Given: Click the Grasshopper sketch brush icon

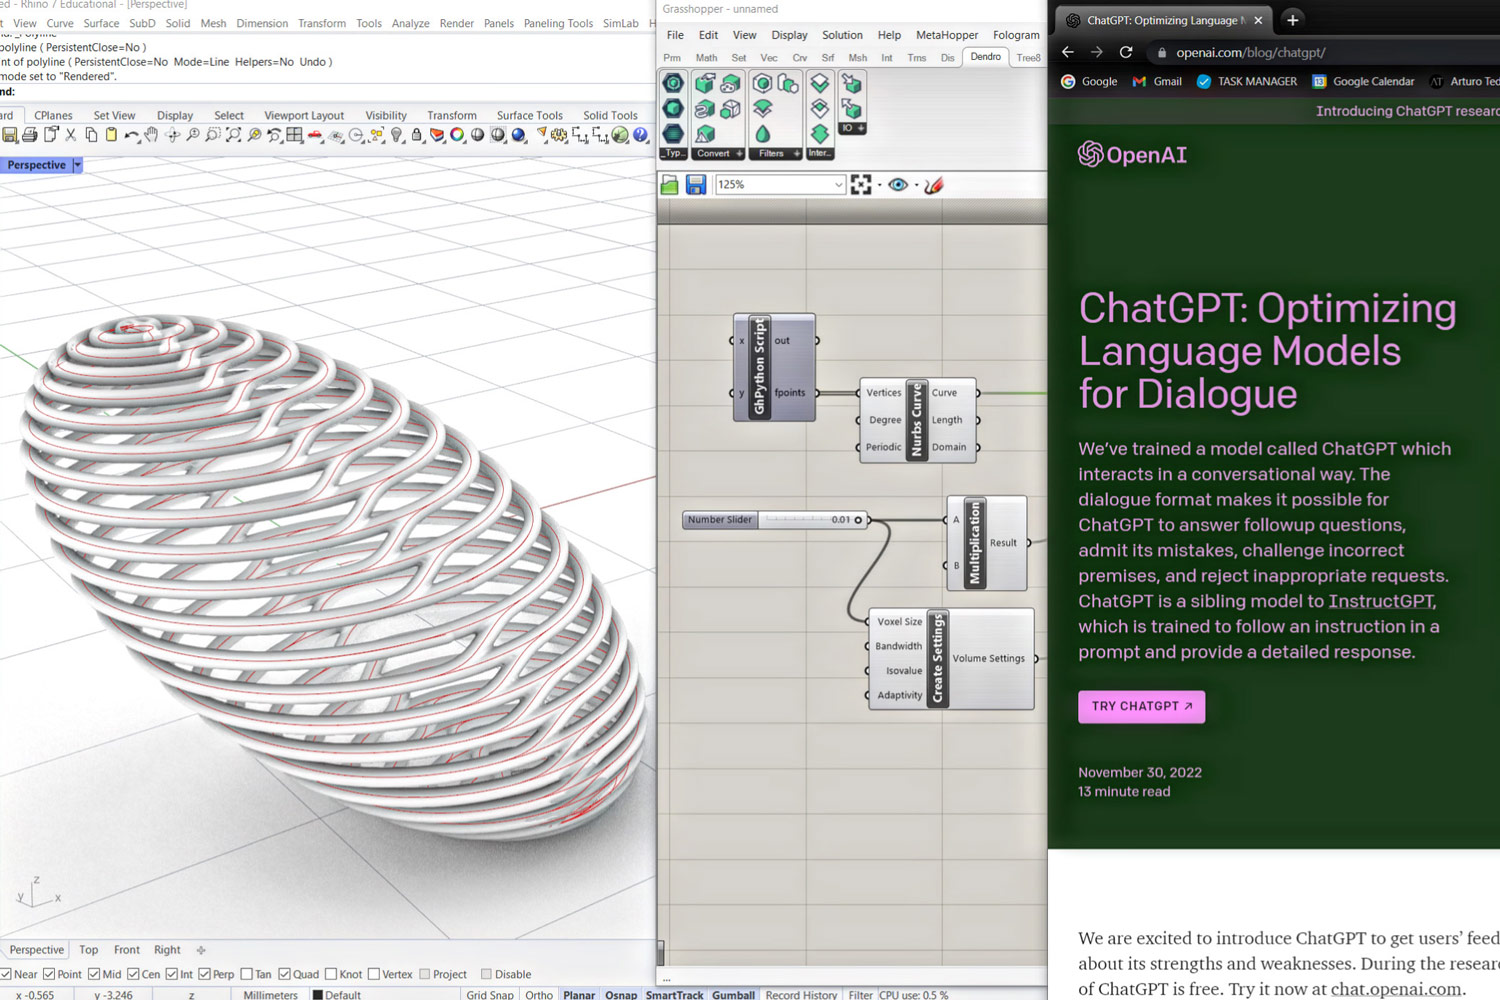Looking at the screenshot, I should [934, 185].
